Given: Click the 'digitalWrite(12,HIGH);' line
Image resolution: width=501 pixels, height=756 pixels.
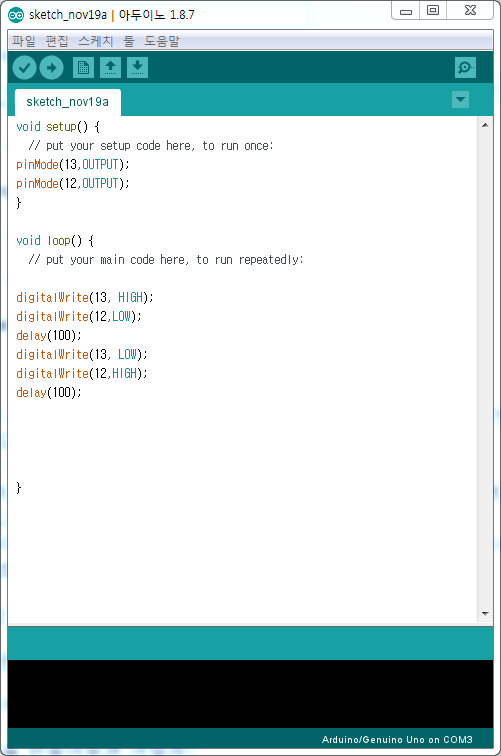Looking at the screenshot, I should click(82, 373).
